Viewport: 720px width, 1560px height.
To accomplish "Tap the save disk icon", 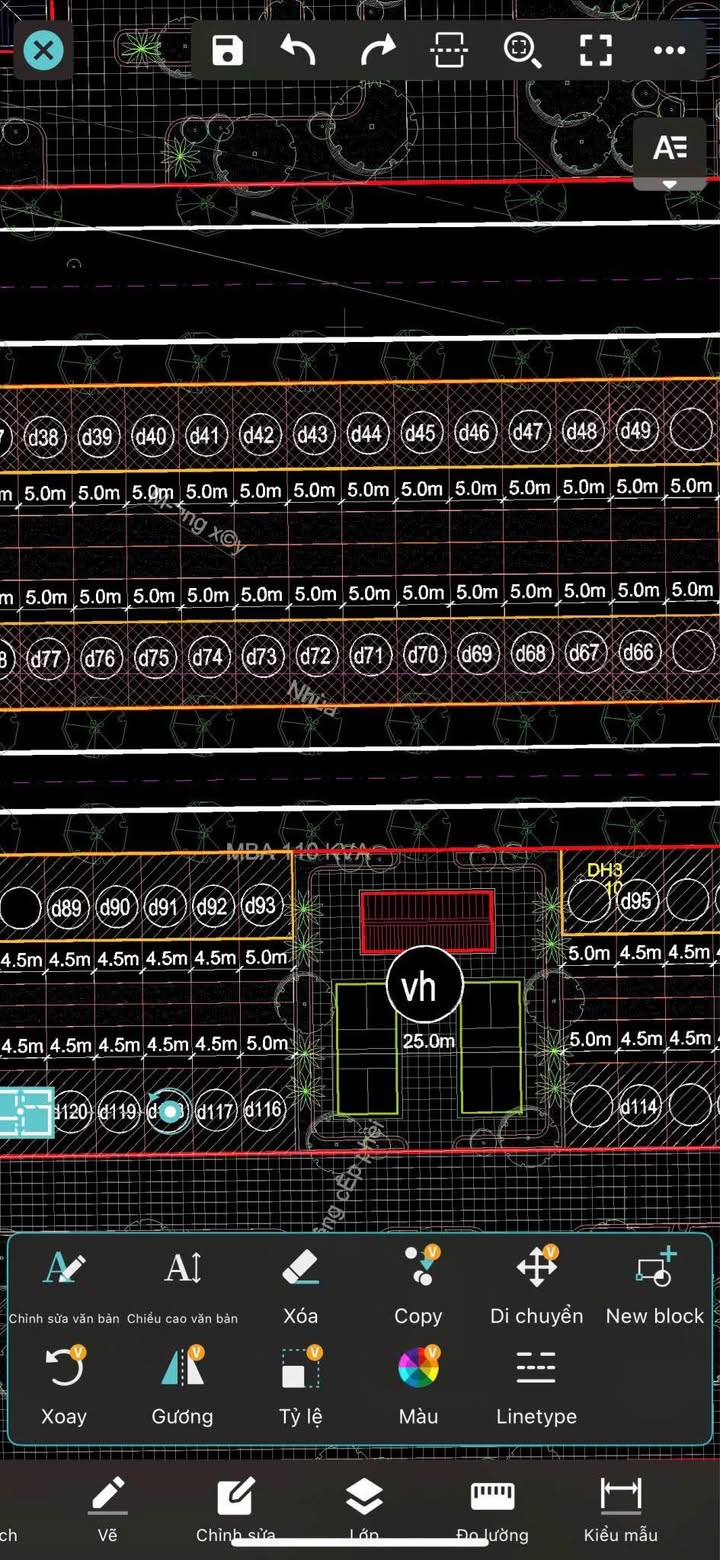I will [x=228, y=50].
